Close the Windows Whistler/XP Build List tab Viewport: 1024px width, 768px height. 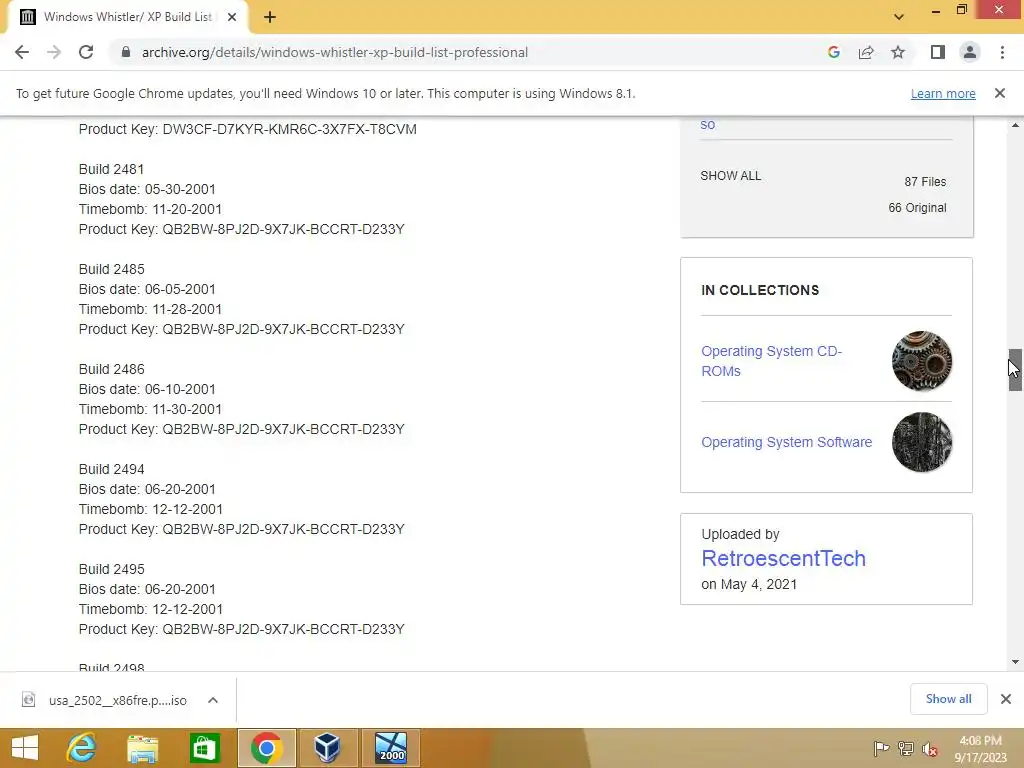point(232,17)
